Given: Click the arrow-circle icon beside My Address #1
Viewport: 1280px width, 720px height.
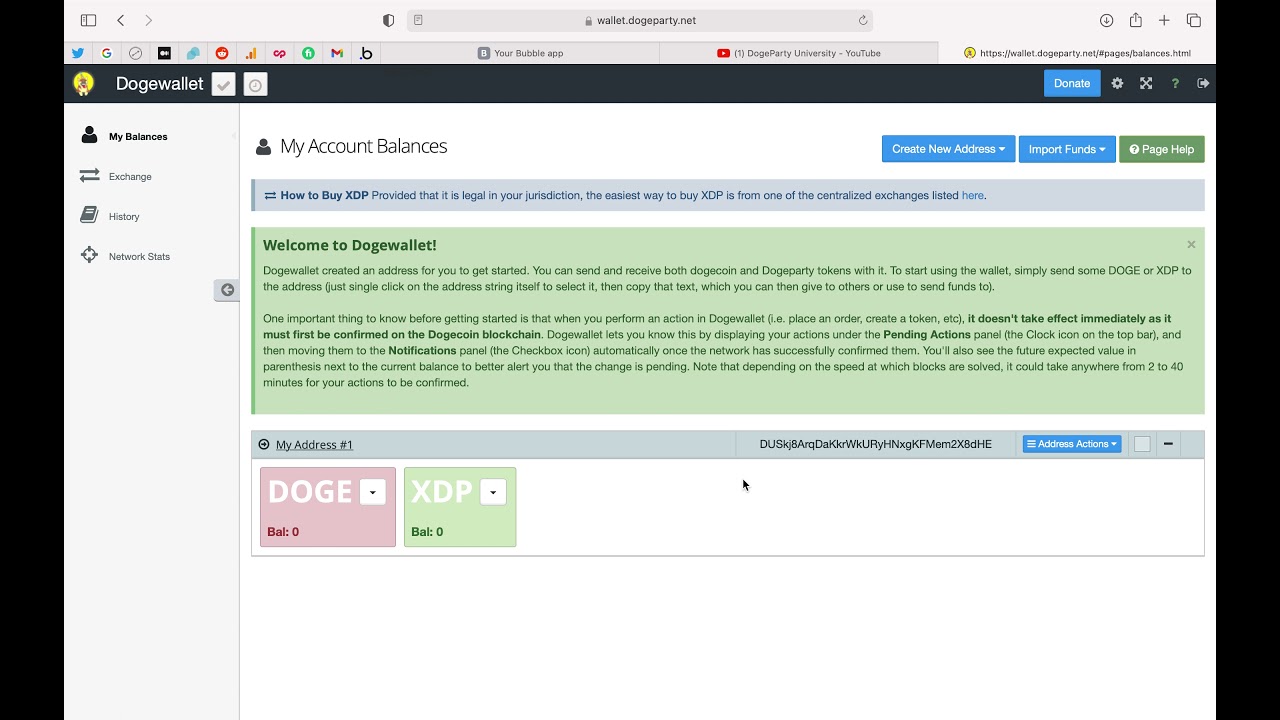Looking at the screenshot, I should click(x=264, y=445).
